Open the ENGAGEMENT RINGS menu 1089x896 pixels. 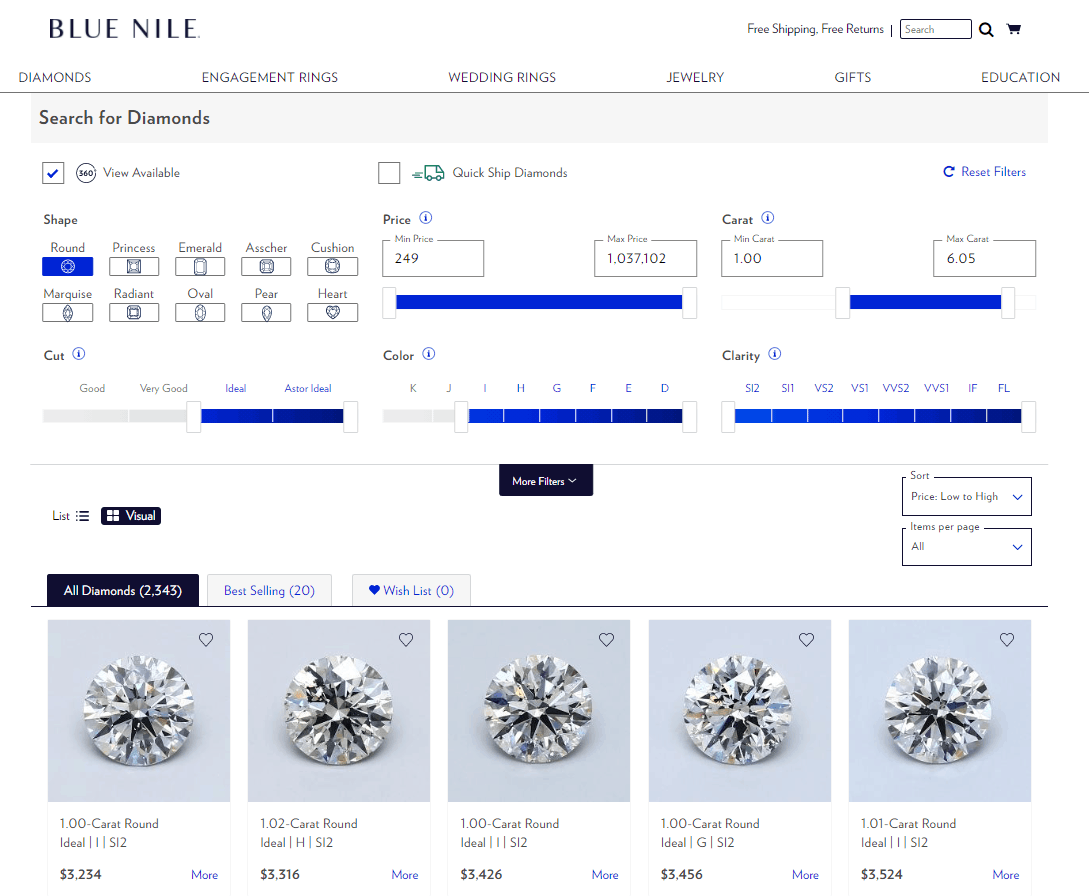click(269, 77)
